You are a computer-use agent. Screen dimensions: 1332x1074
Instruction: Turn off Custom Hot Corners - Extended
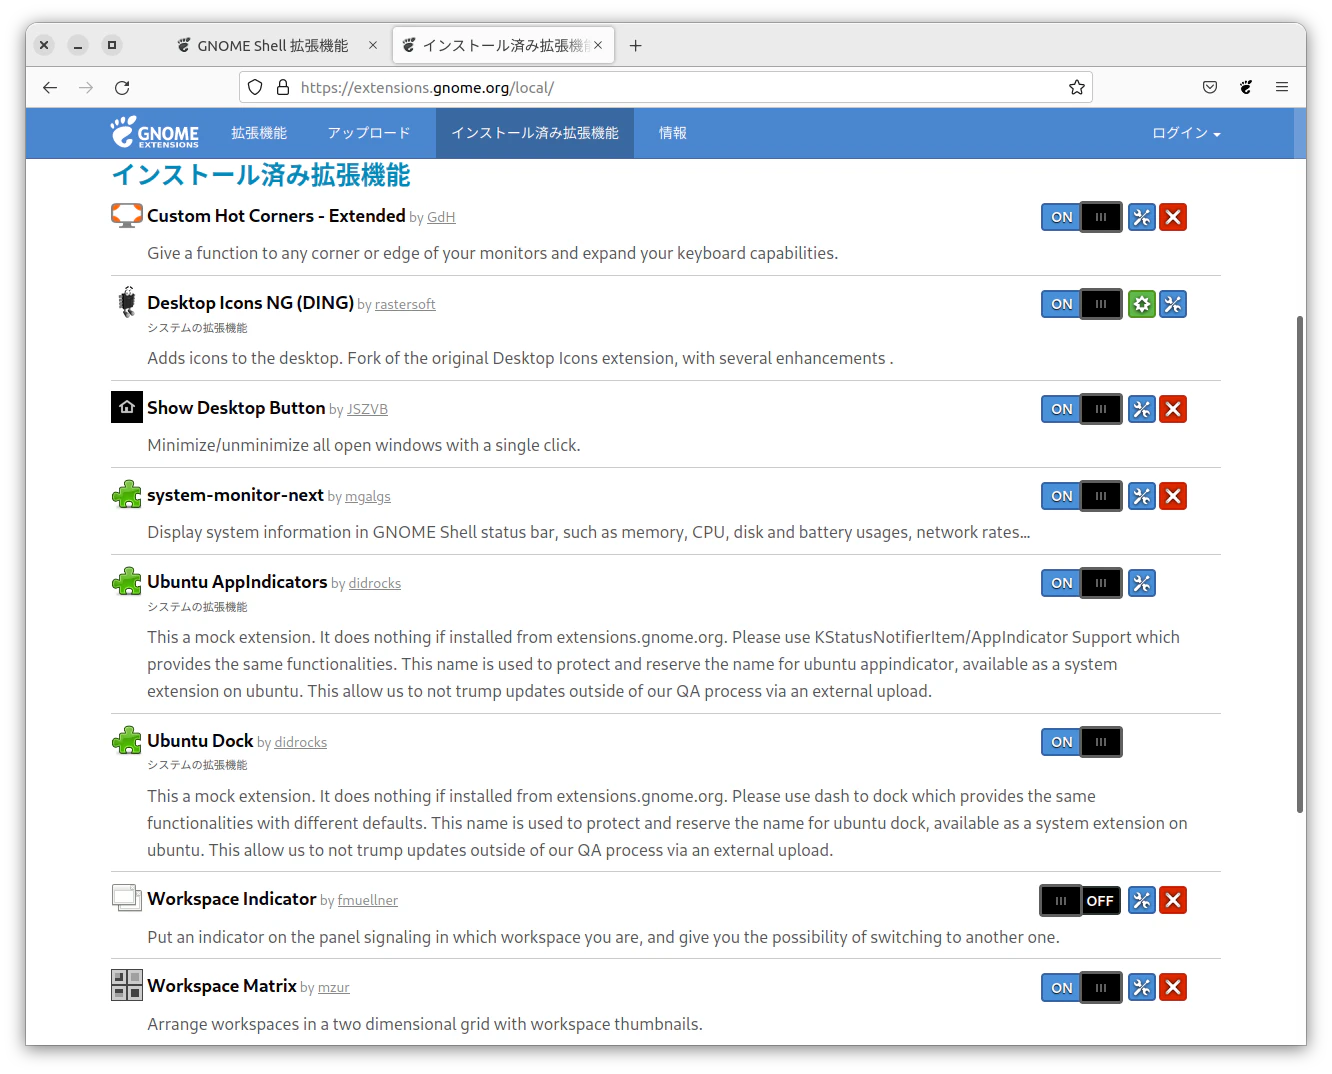click(x=1082, y=217)
